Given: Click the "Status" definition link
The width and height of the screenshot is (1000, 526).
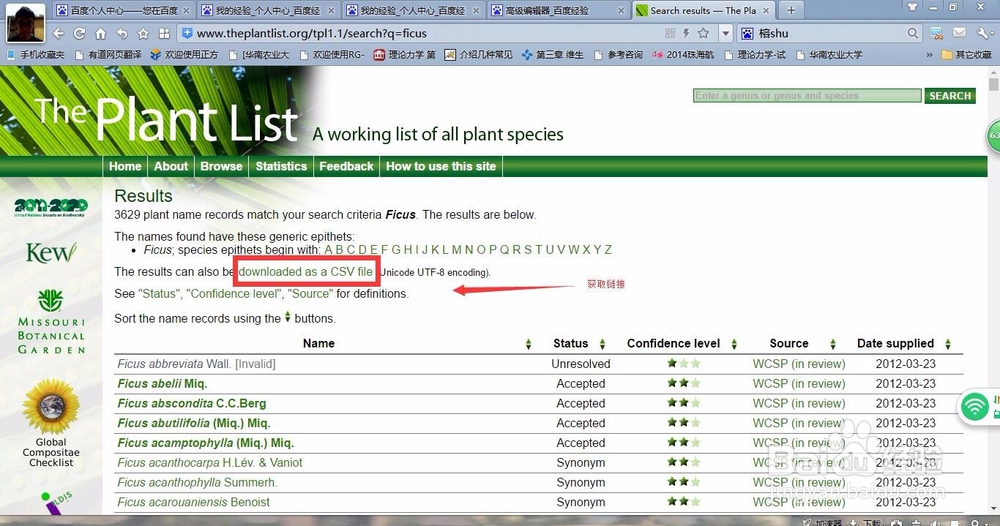Looking at the screenshot, I should tap(159, 294).
